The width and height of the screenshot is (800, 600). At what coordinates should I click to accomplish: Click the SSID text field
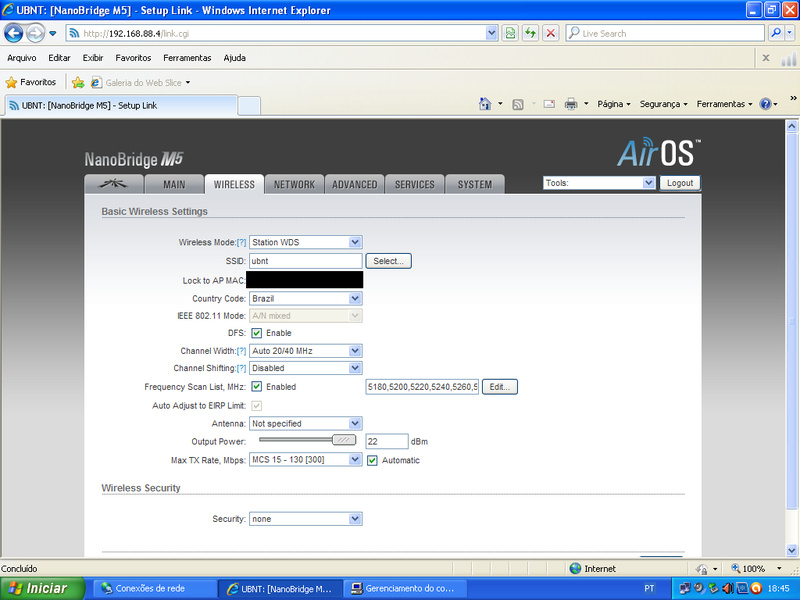(x=306, y=261)
